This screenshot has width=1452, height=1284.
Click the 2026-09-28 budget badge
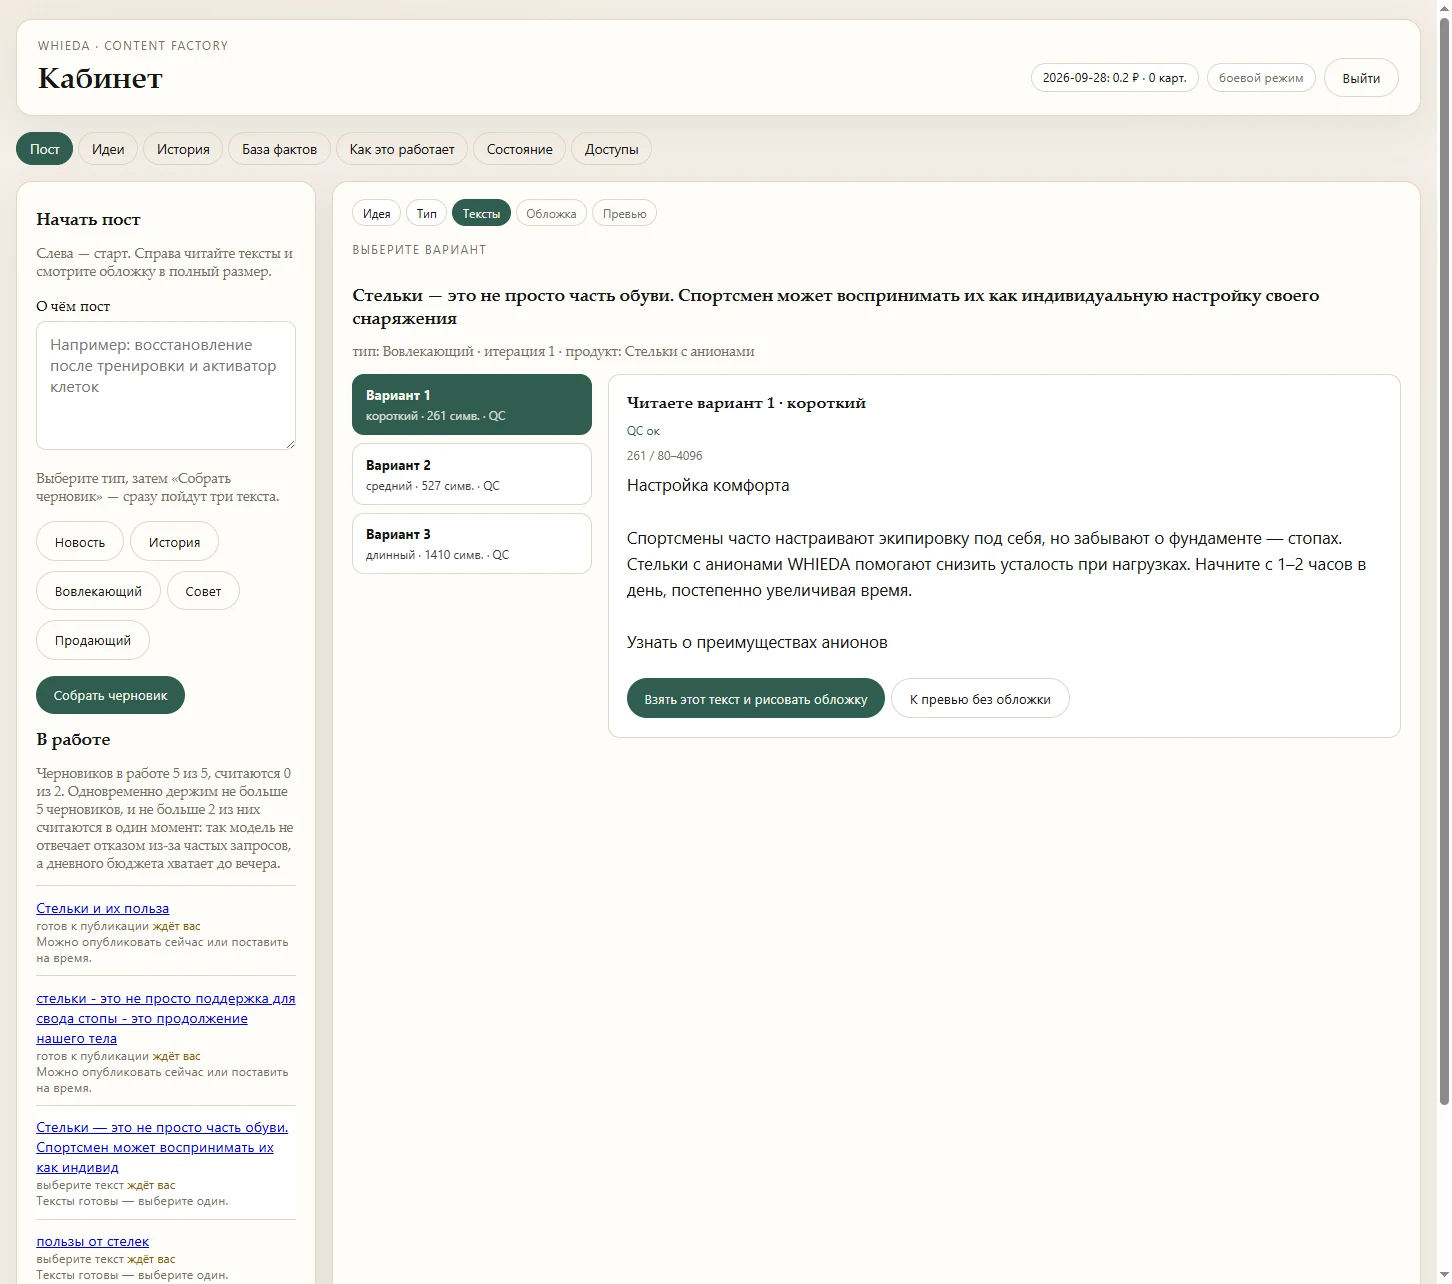(1114, 78)
